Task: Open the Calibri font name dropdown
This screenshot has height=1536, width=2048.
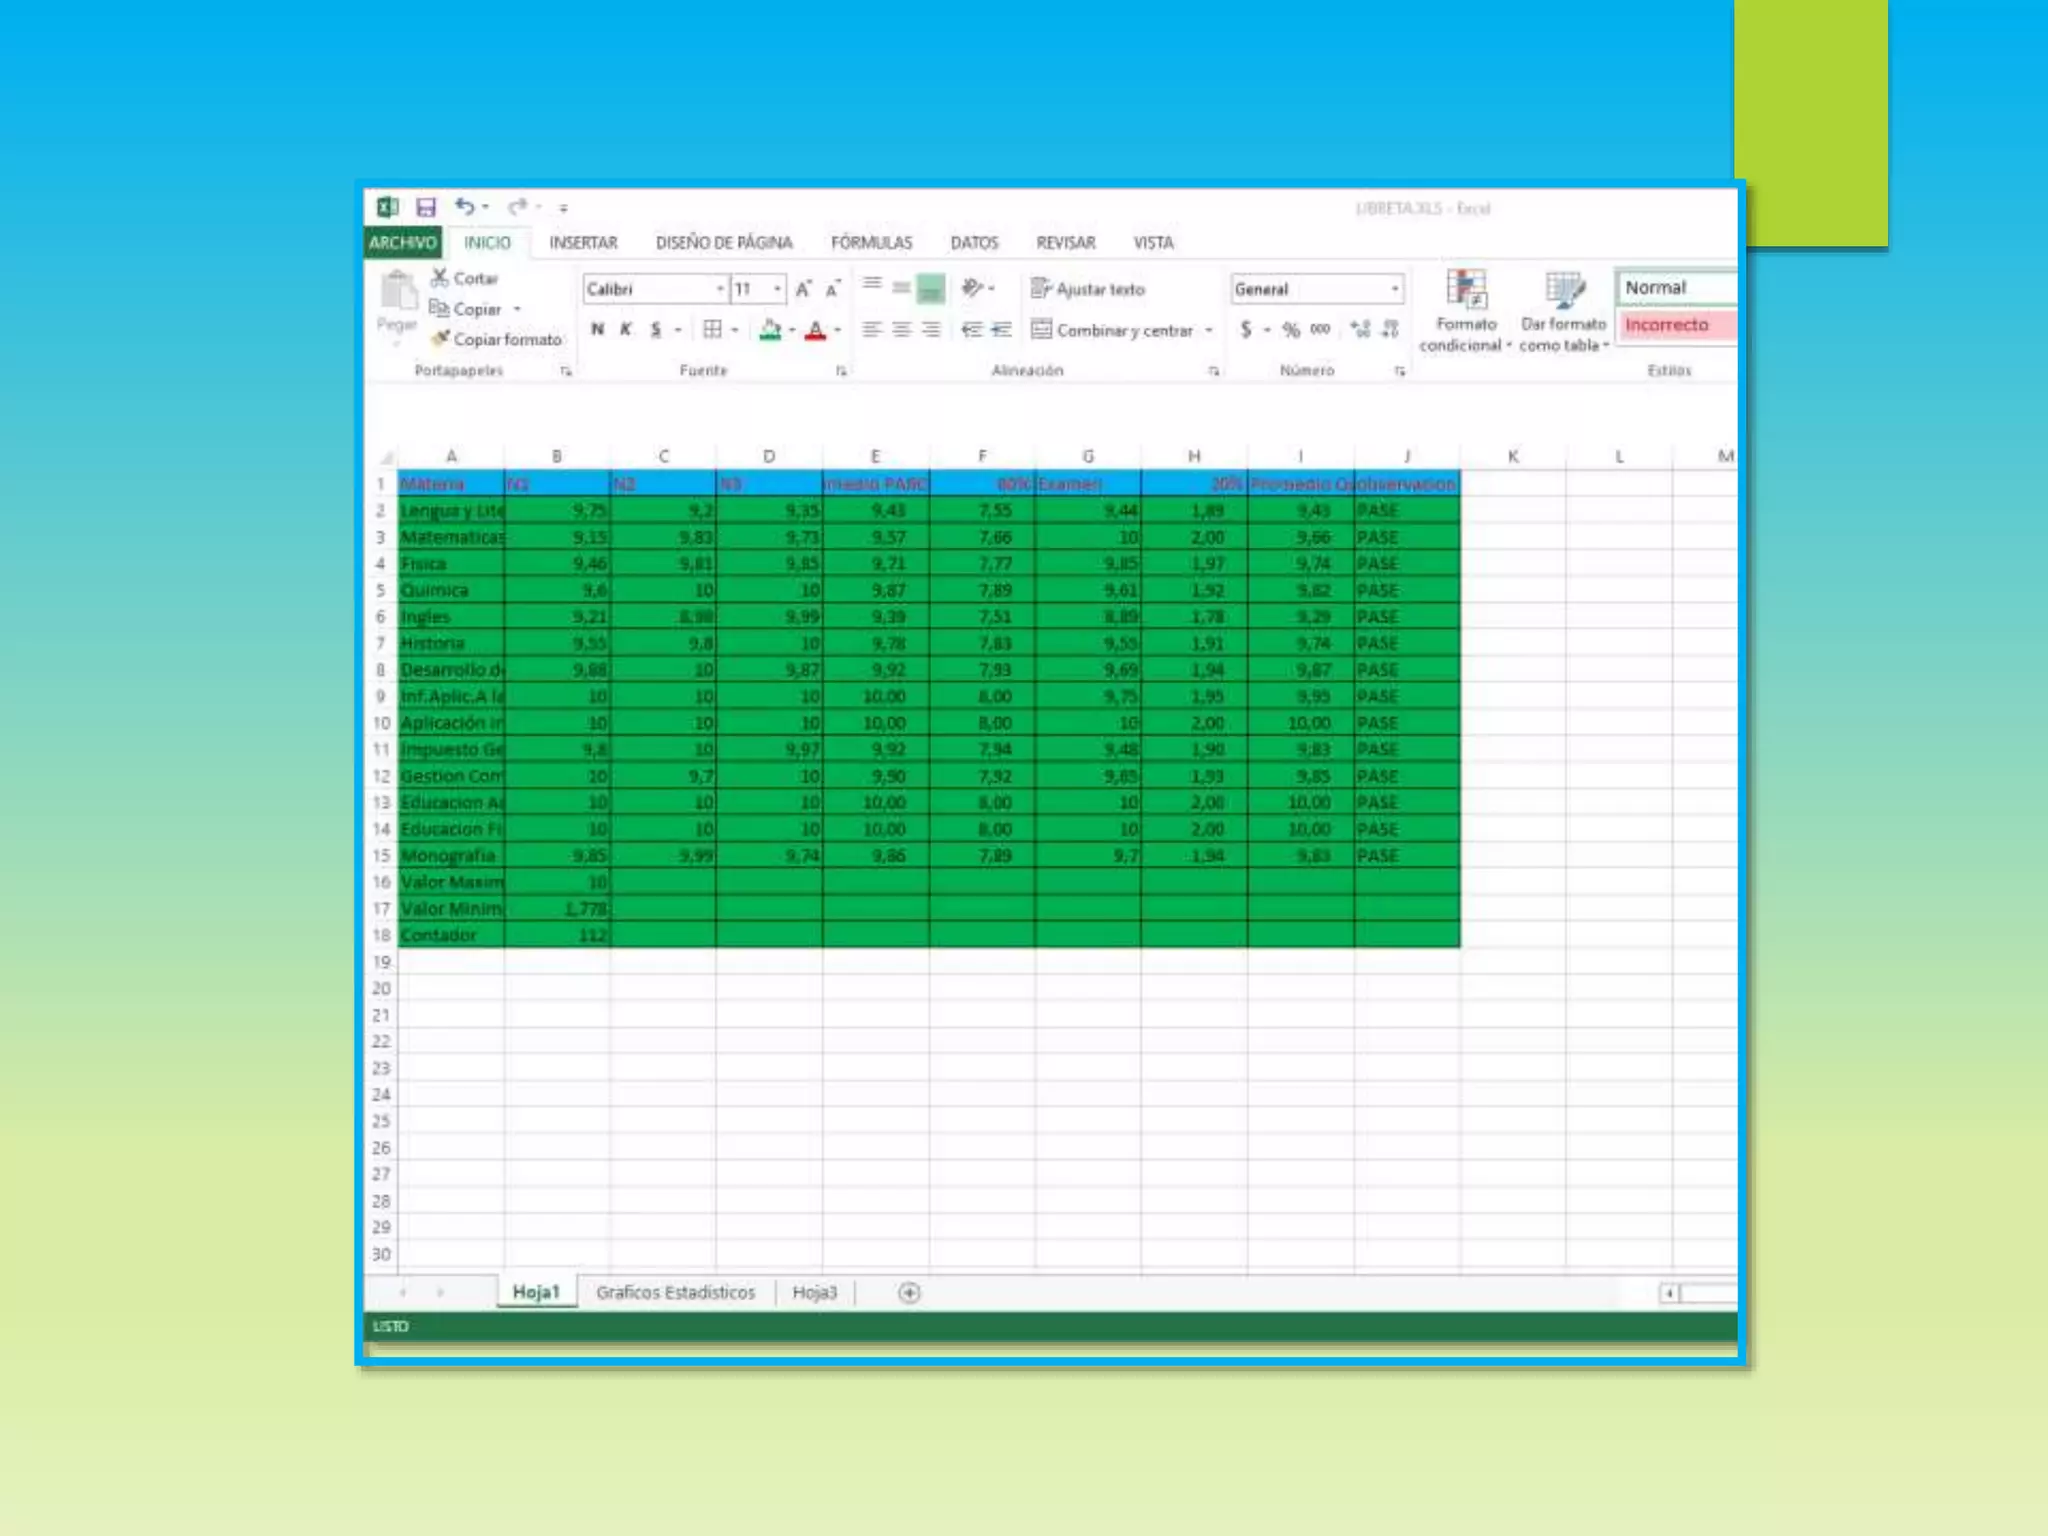Action: [719, 289]
